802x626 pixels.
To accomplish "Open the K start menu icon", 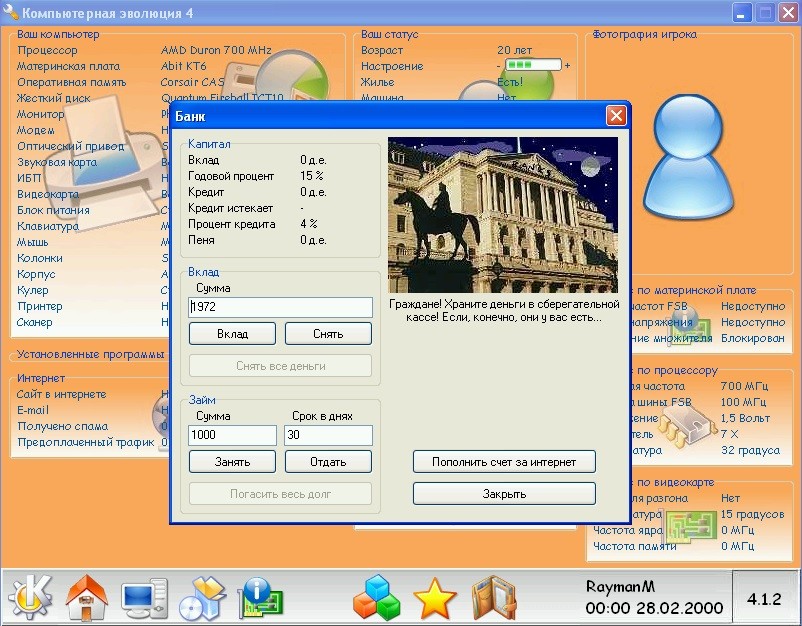I will (30, 597).
